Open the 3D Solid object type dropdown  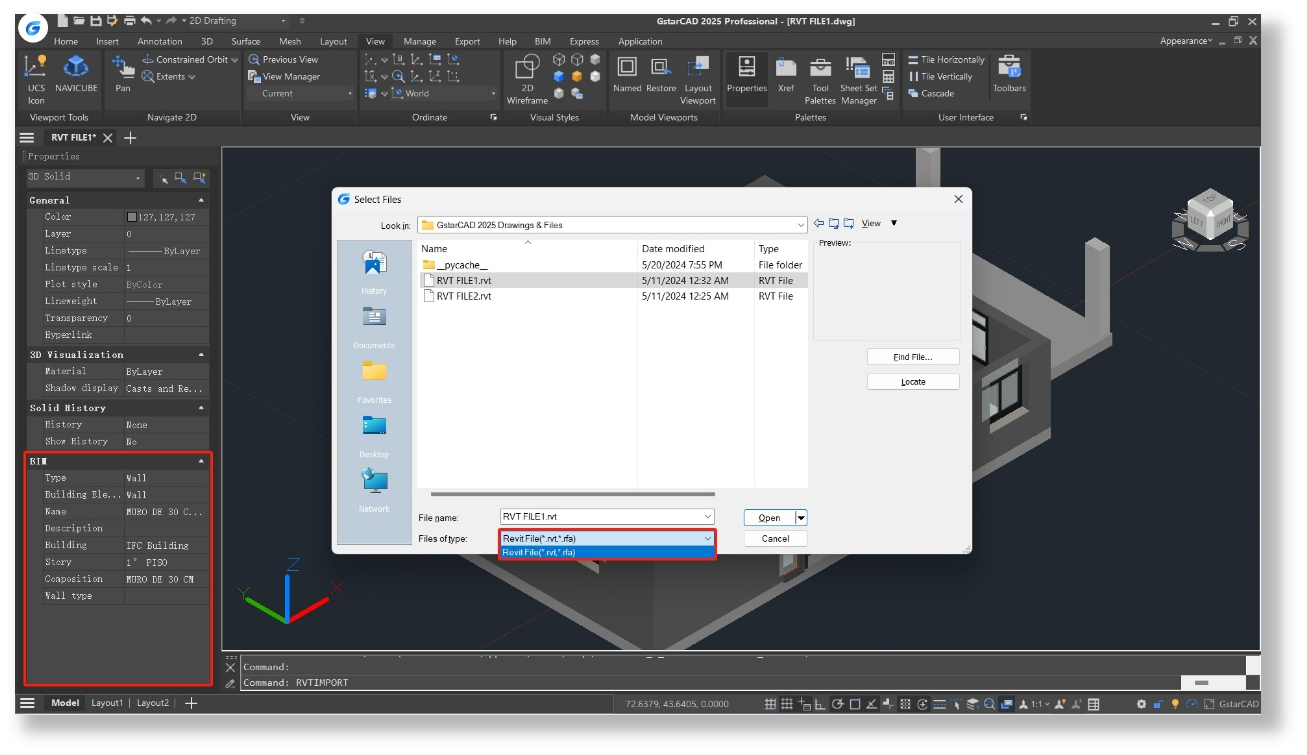tap(86, 177)
